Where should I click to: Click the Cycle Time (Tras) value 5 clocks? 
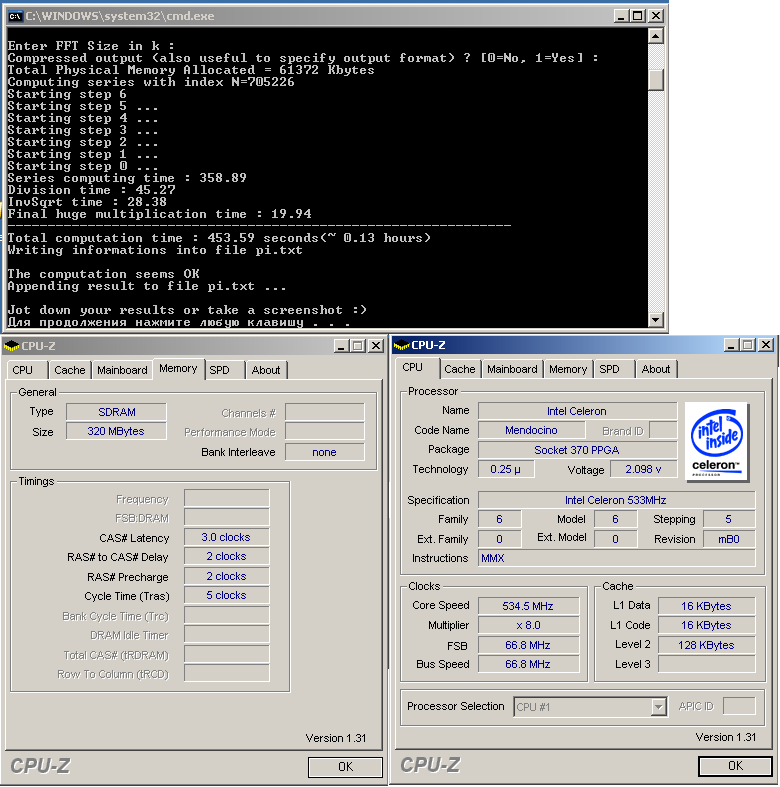pyautogui.click(x=226, y=595)
